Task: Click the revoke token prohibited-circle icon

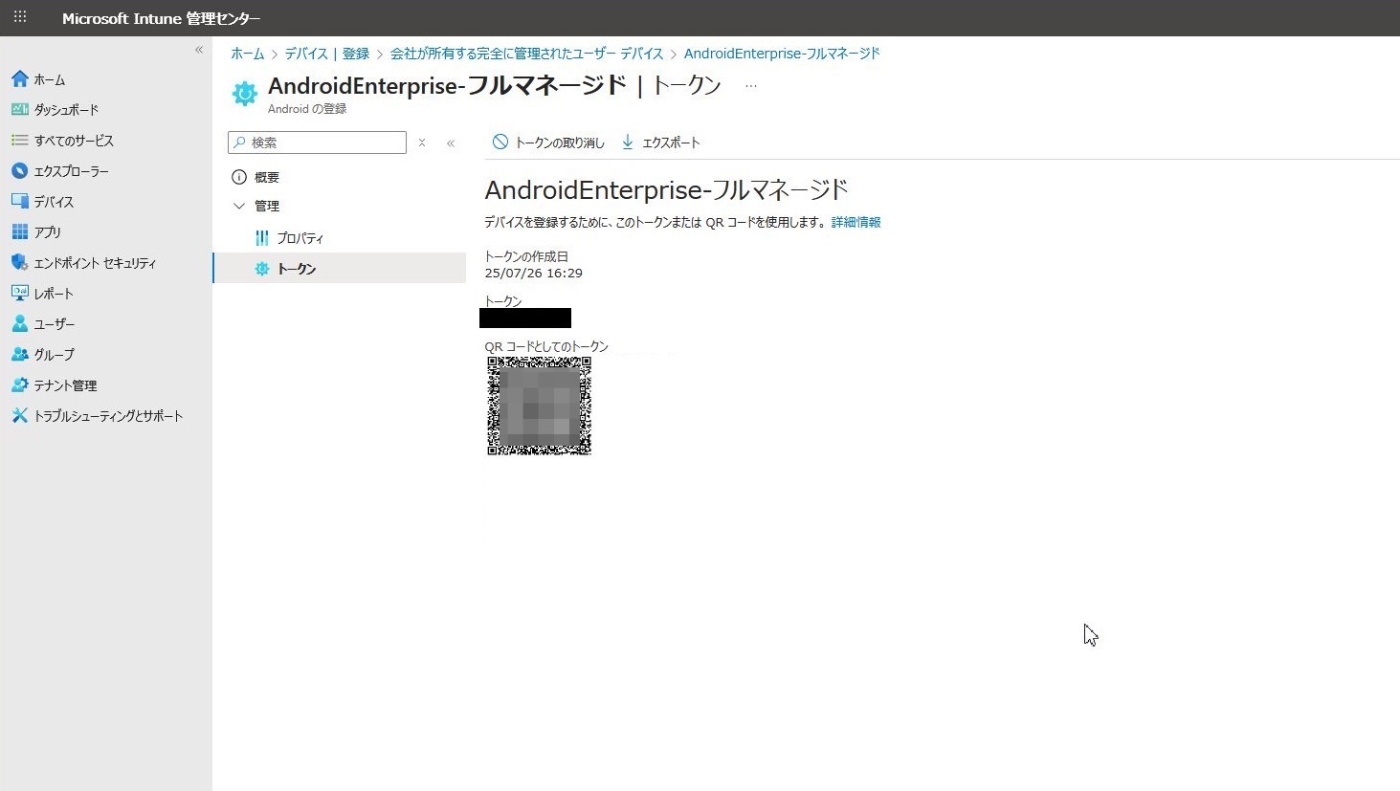Action: [x=500, y=142]
